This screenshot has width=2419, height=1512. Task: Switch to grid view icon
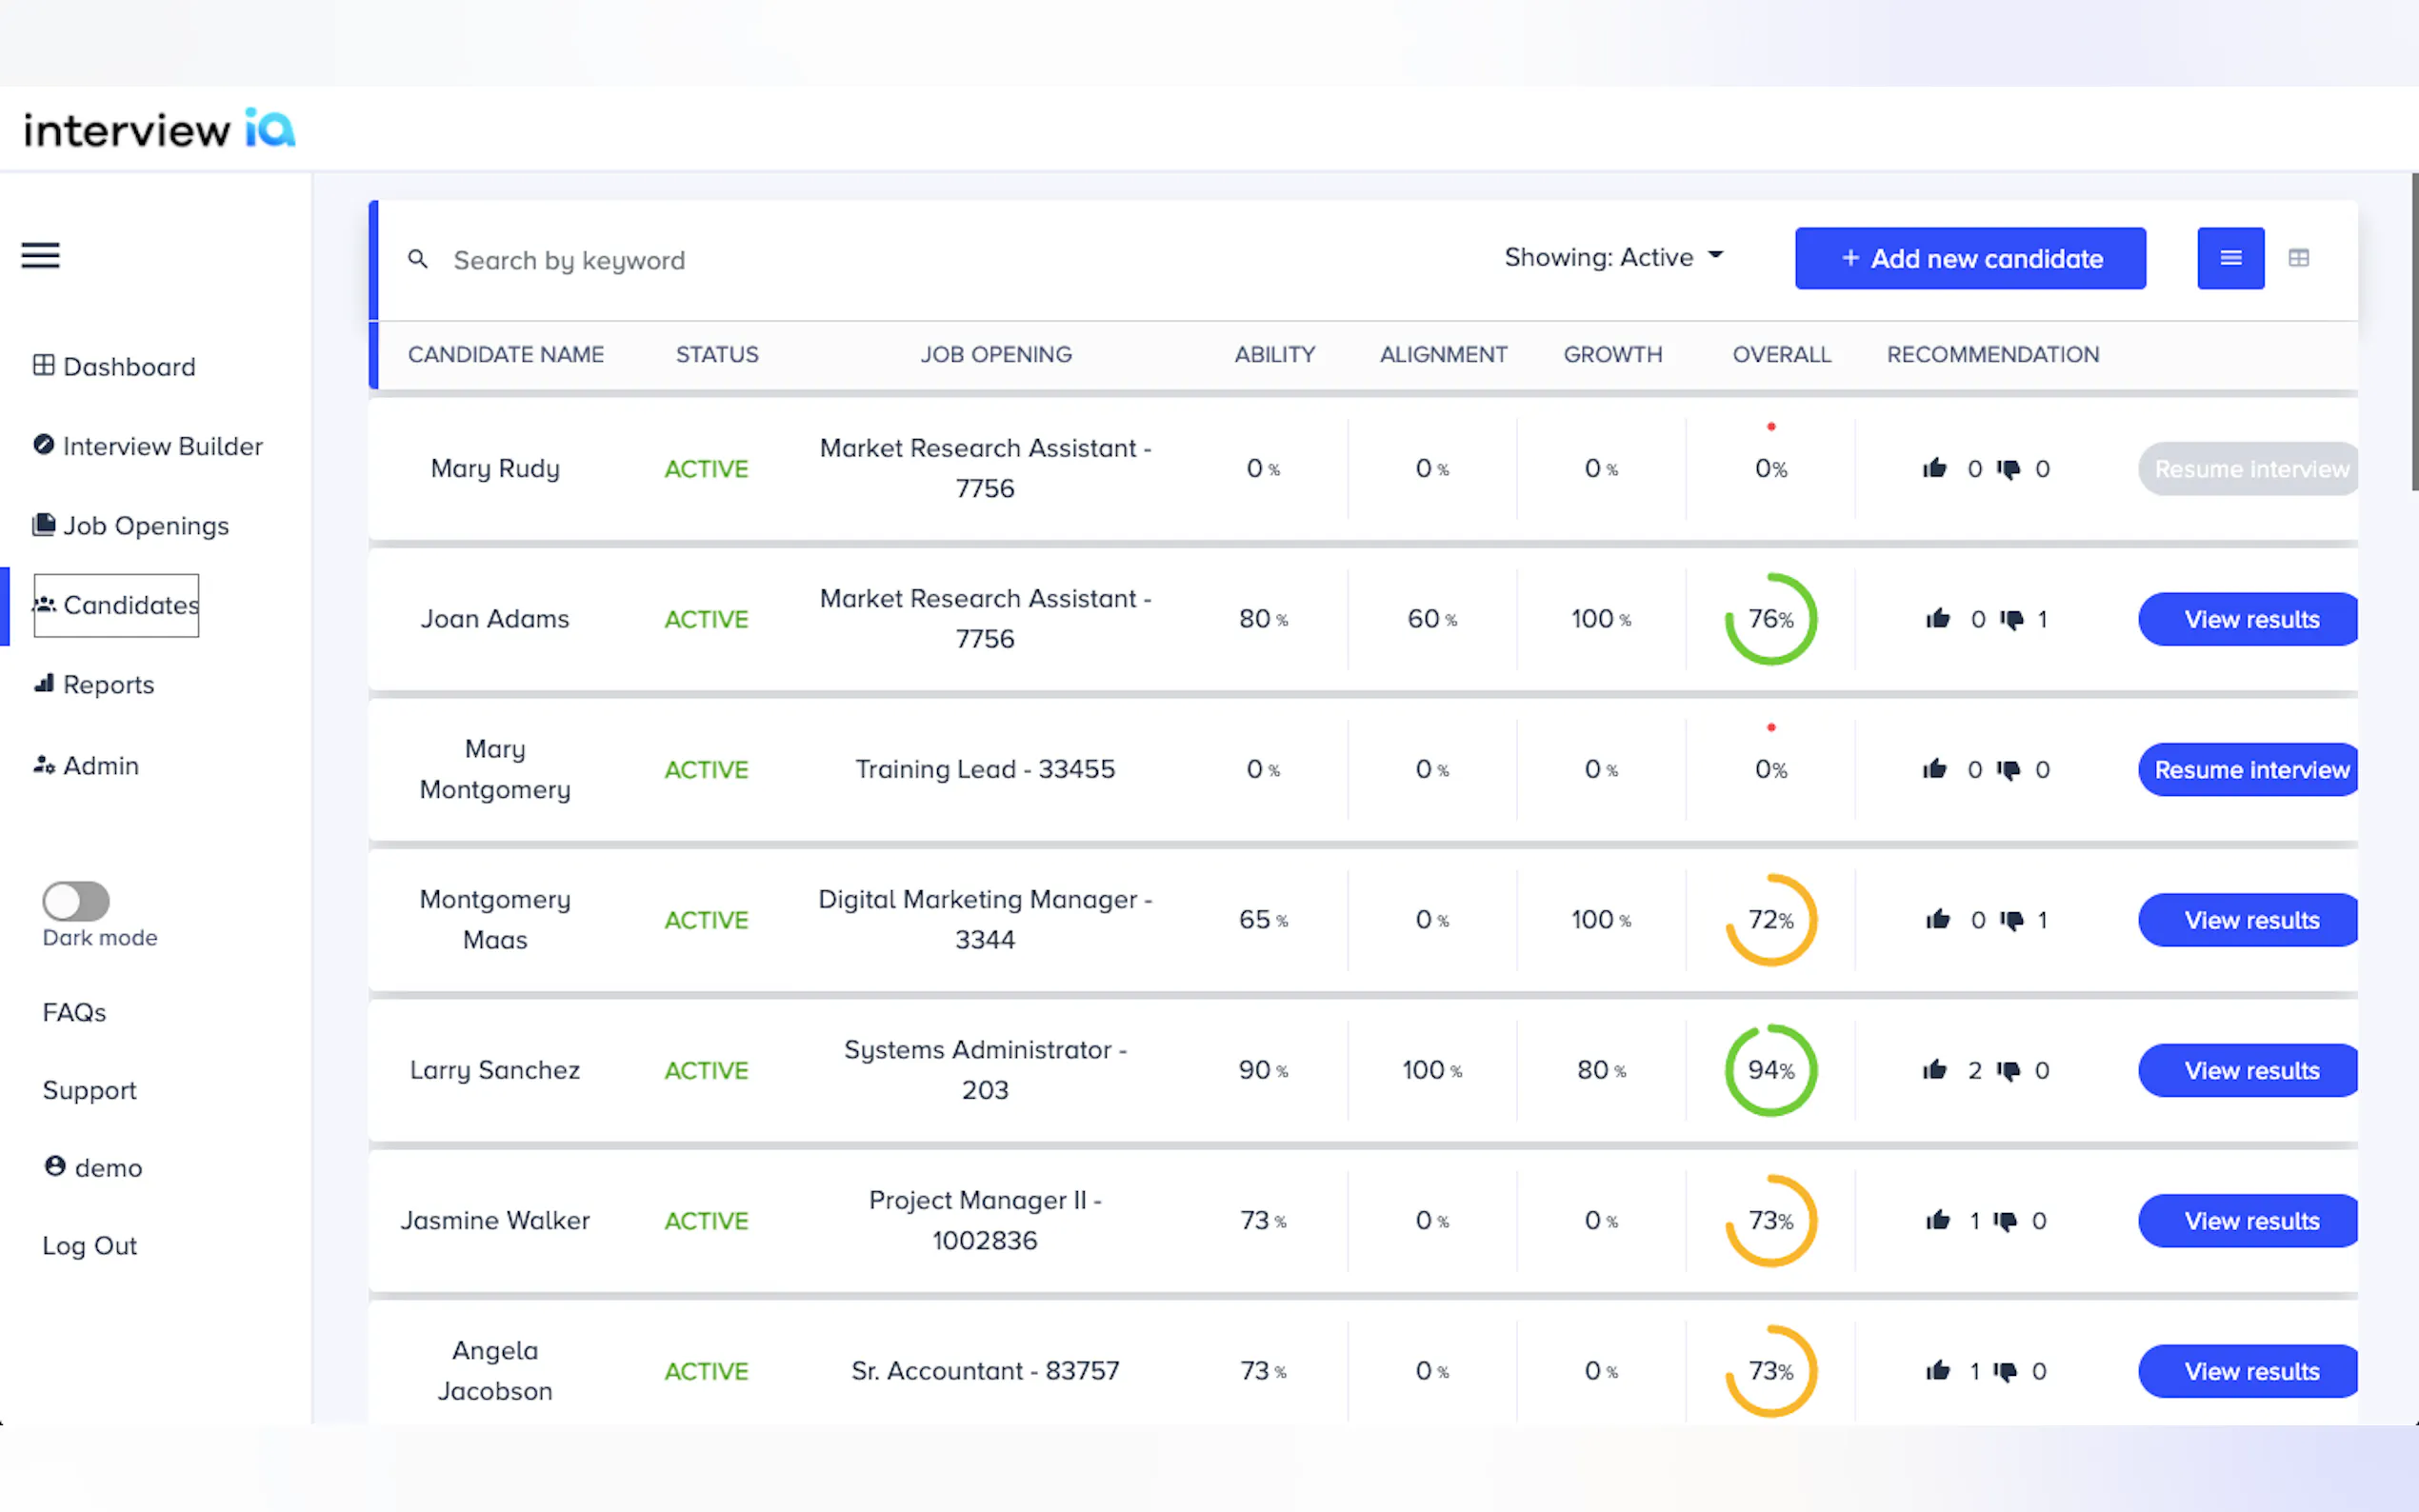click(x=2298, y=258)
